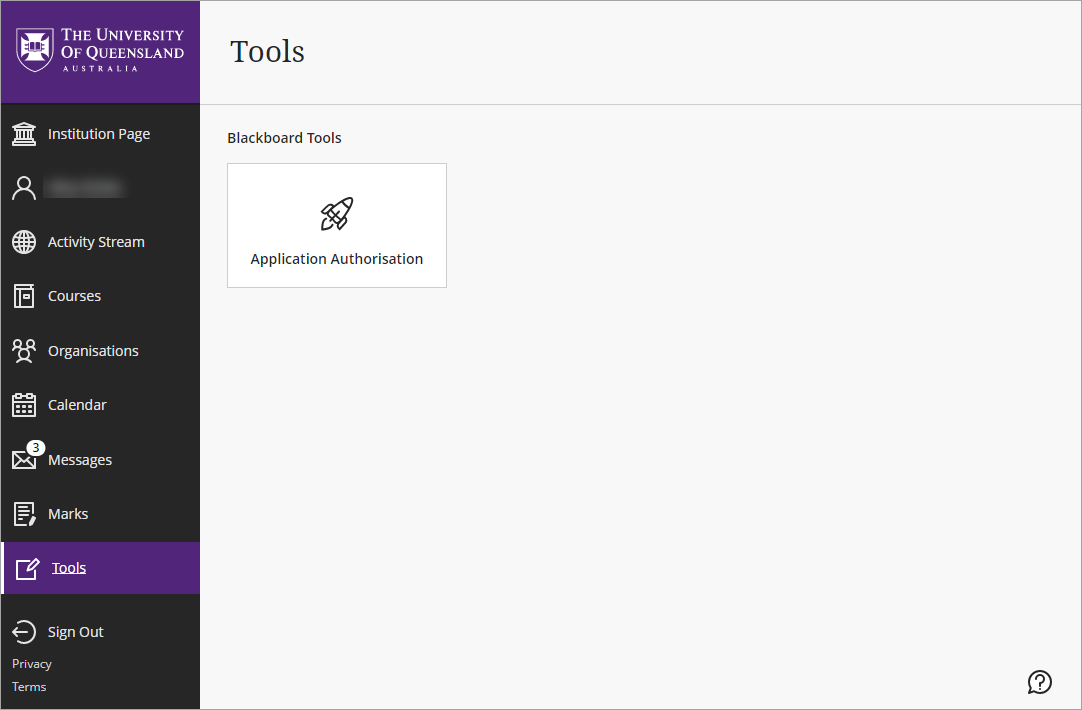
Task: Click the Messages envelope icon
Action: [x=24, y=460]
